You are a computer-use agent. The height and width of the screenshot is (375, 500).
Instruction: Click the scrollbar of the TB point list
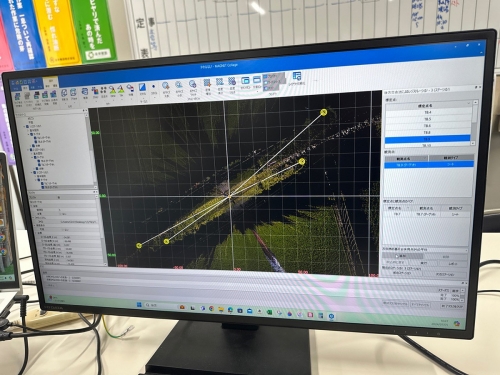pyautogui.click(x=474, y=123)
